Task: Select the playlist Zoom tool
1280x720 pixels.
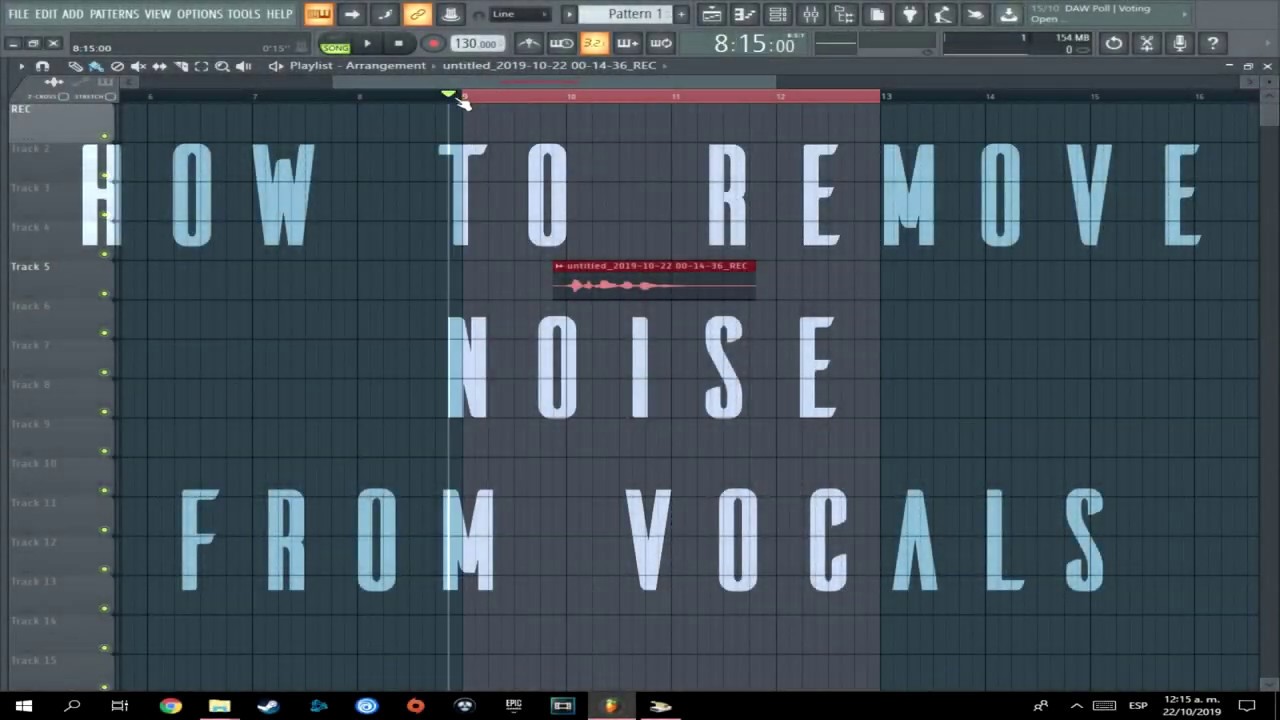Action: coord(222,66)
